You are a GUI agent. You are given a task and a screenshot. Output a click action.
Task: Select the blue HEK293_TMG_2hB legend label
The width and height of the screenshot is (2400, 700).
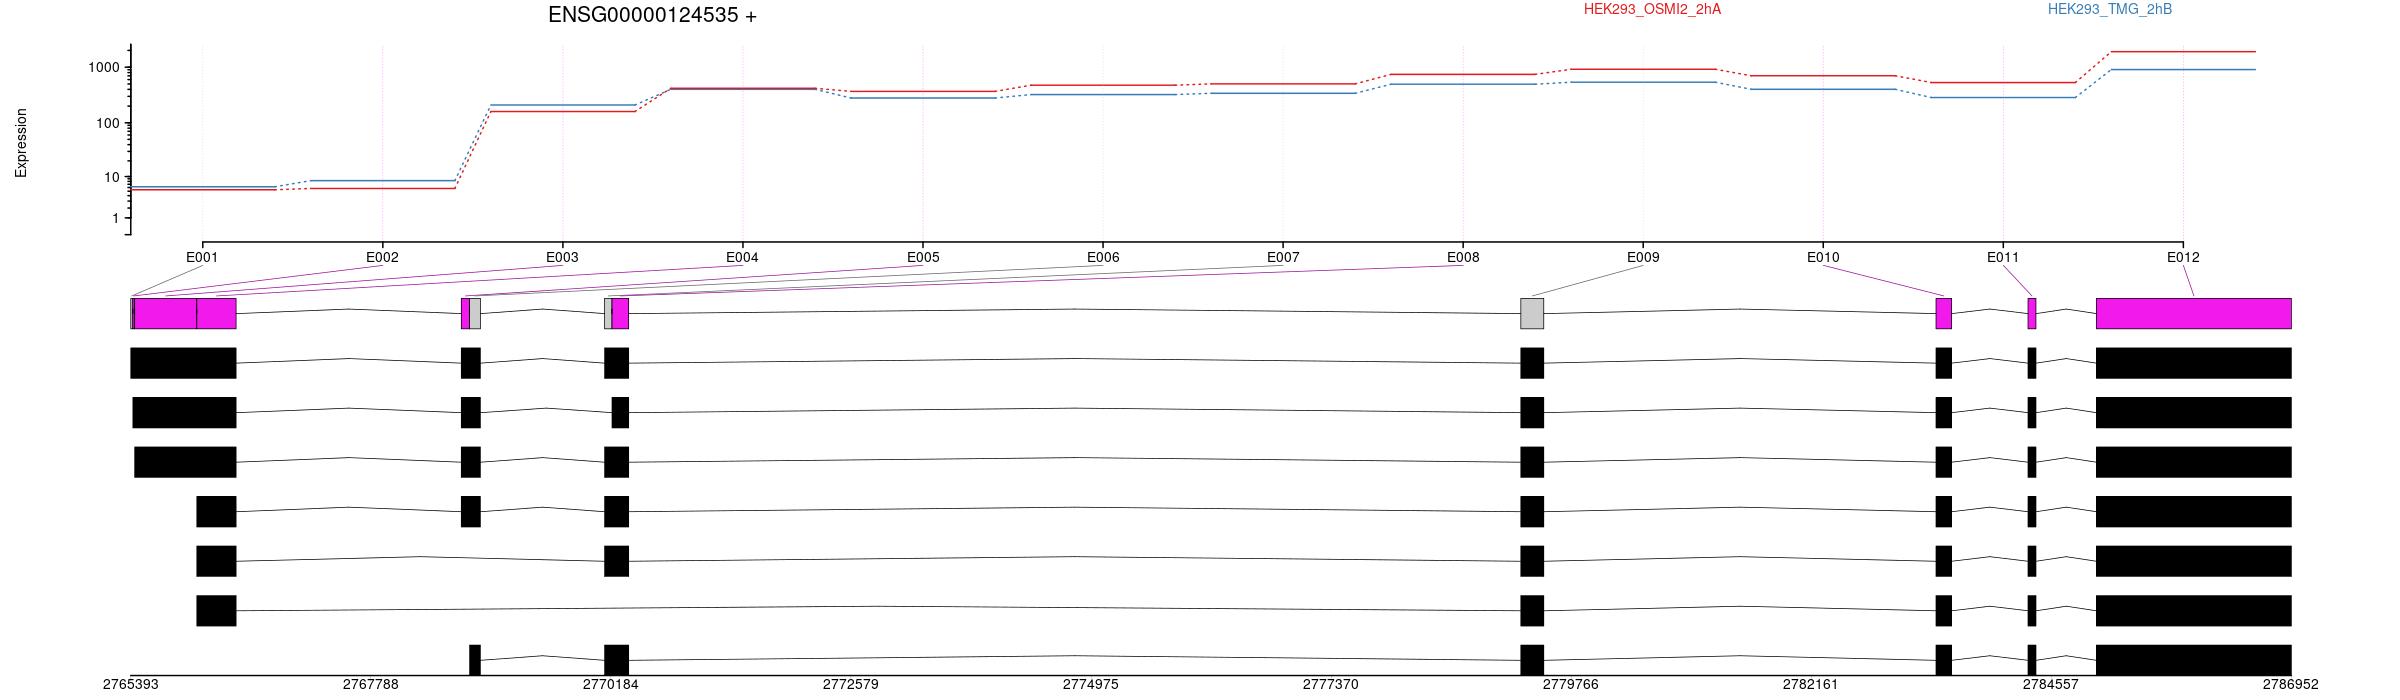point(2109,9)
